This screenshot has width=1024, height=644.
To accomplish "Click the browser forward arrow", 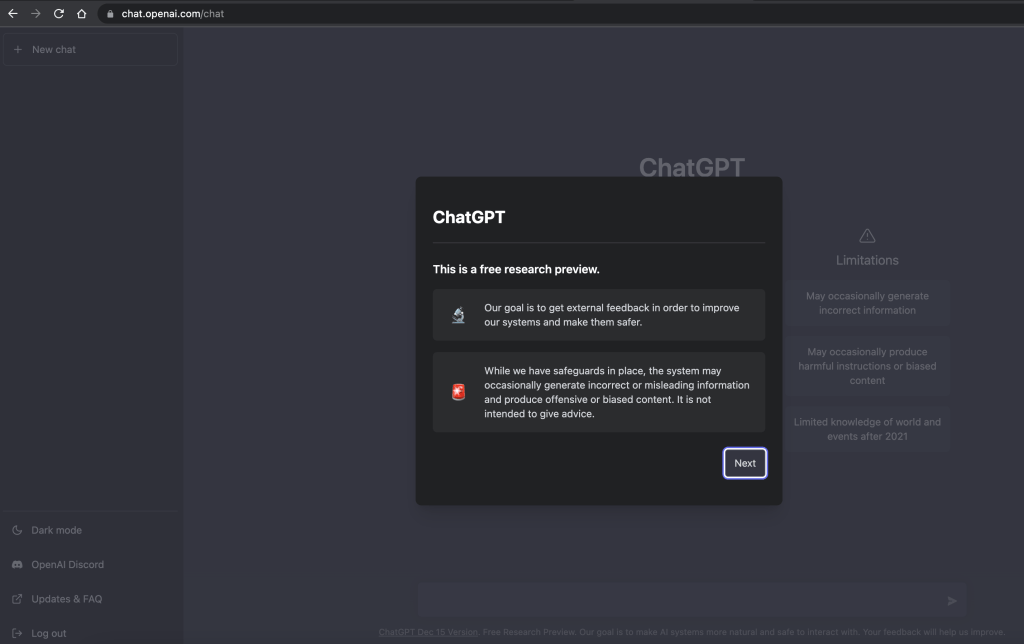I will click(x=36, y=14).
